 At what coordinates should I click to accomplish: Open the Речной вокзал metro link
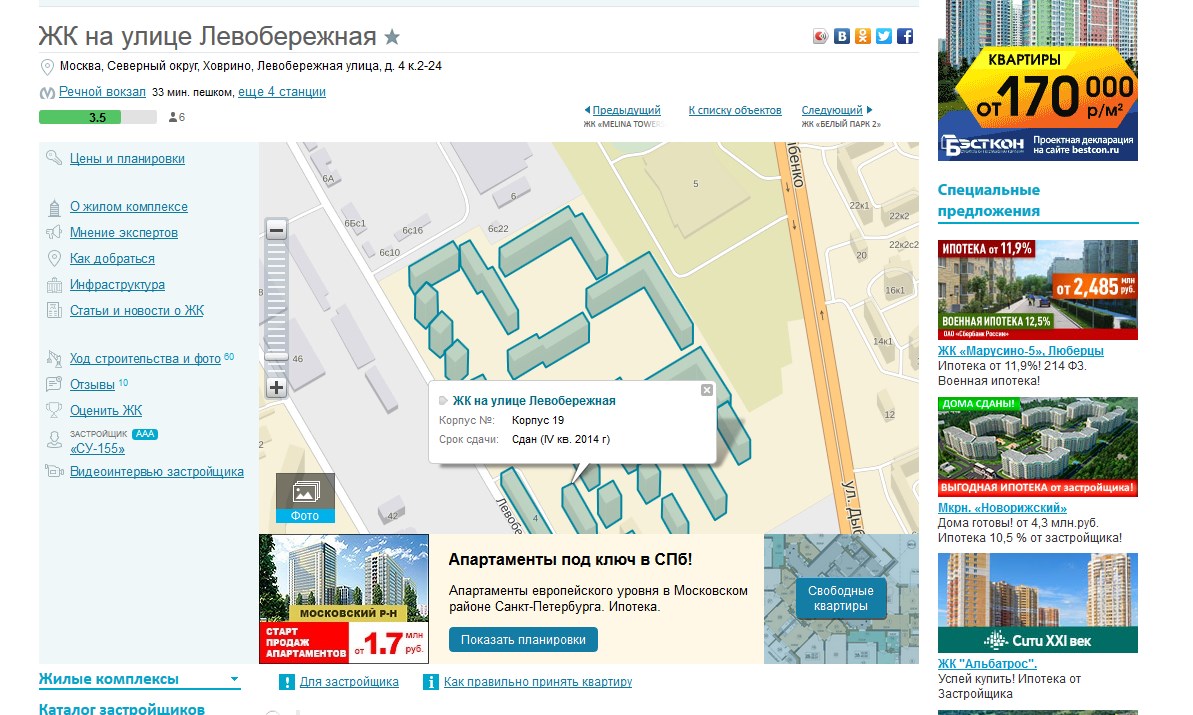tap(102, 92)
